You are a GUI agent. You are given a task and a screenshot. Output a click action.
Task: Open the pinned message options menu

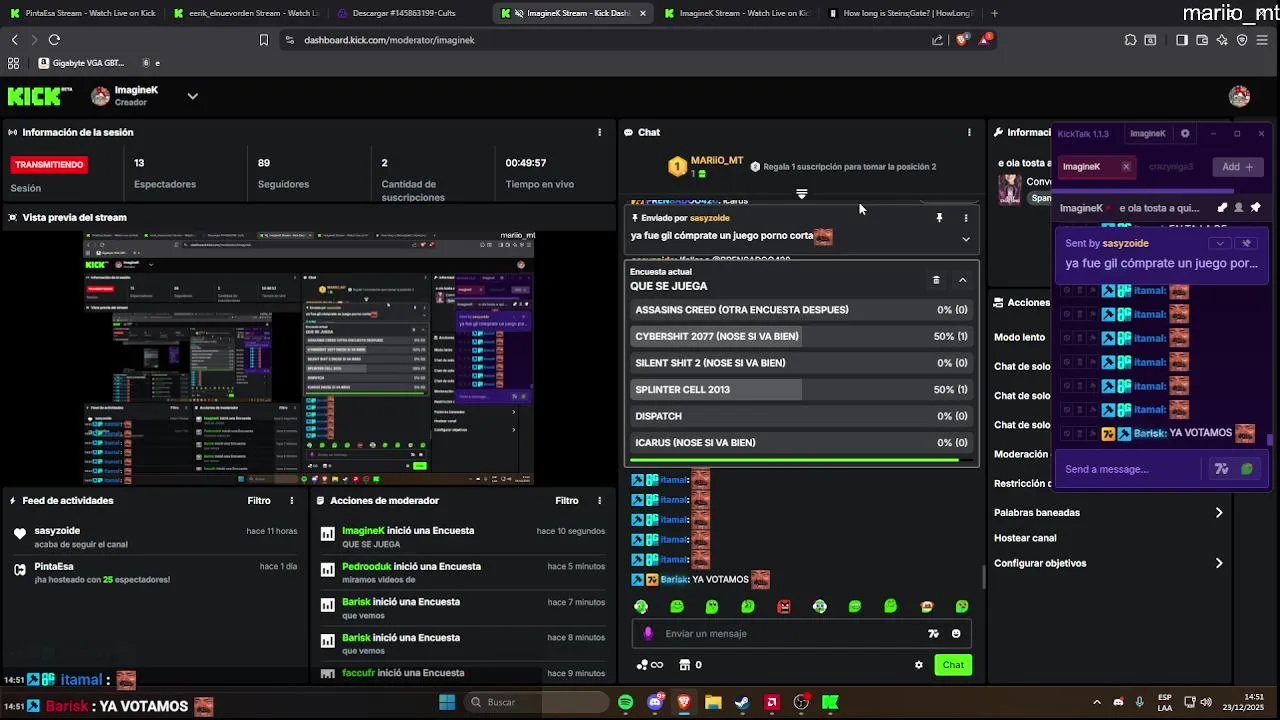click(965, 218)
